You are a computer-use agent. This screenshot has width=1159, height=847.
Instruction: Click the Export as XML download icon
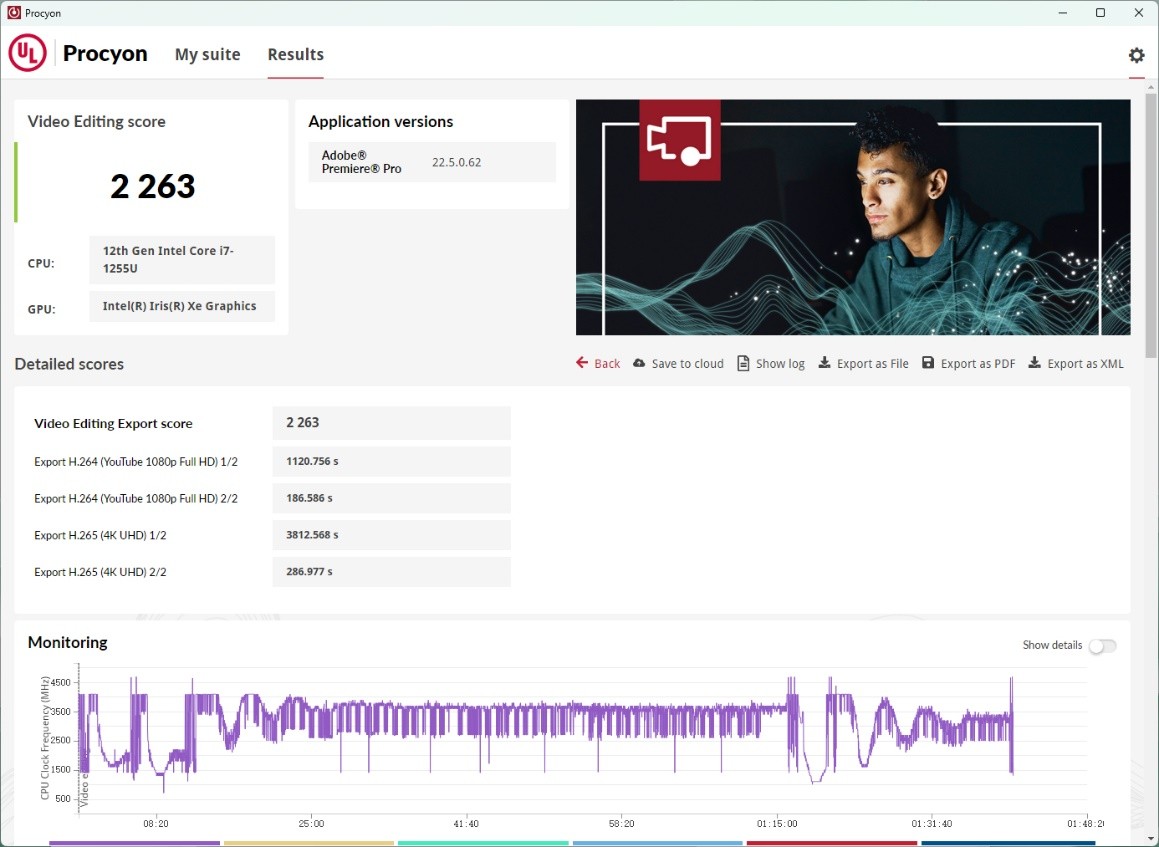[x=1034, y=362]
